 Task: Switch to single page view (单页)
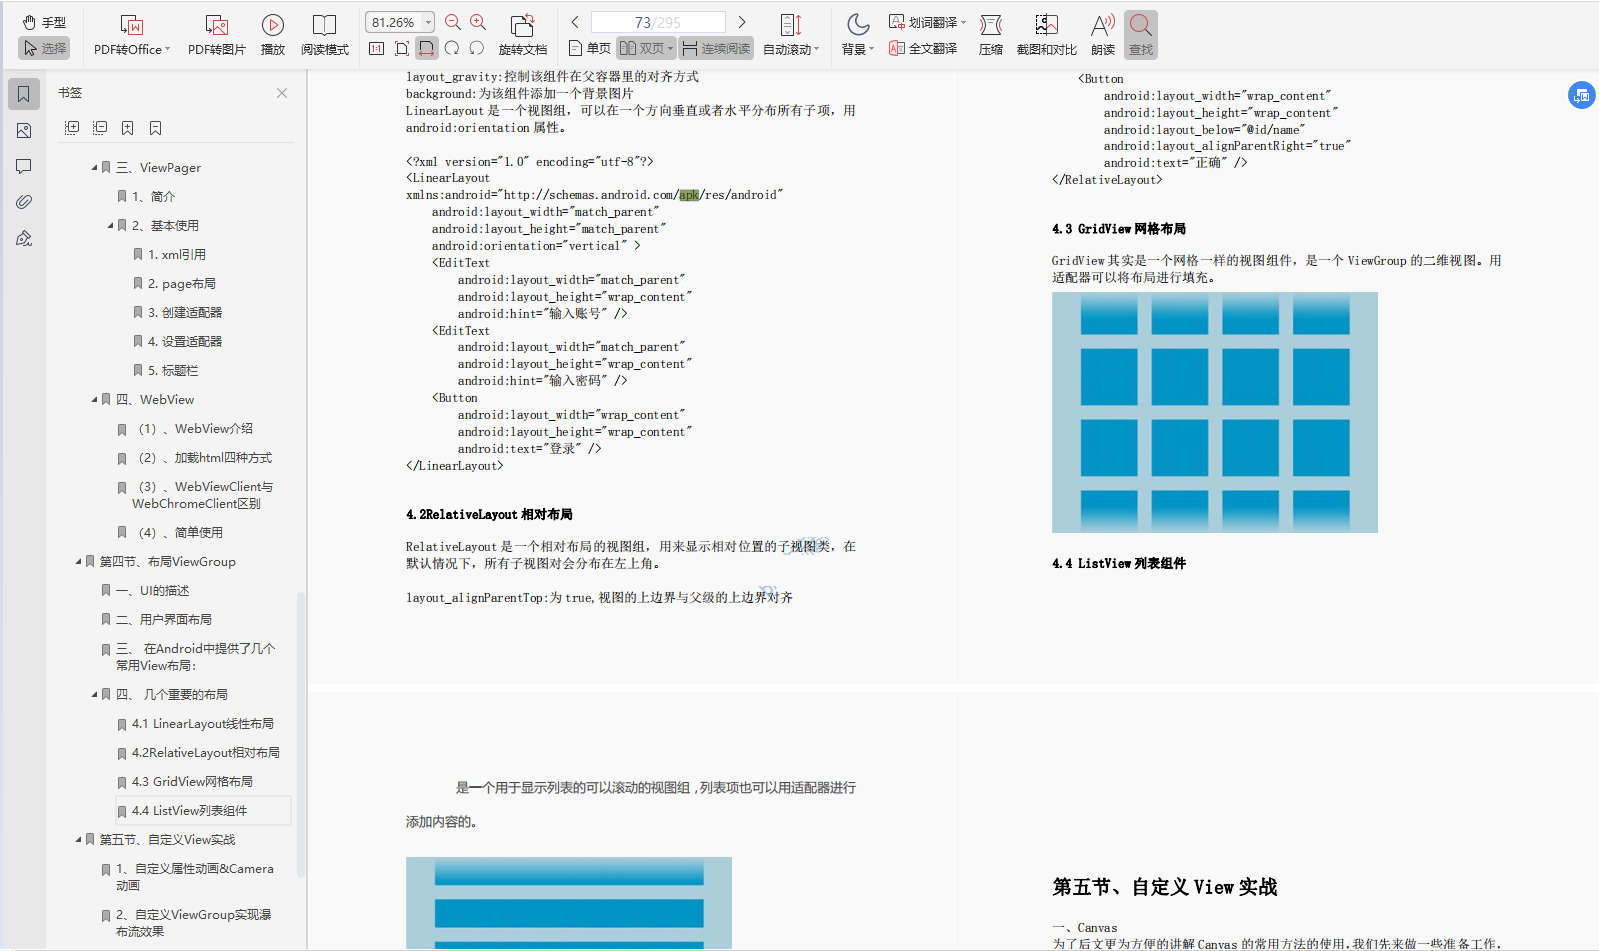click(x=590, y=48)
